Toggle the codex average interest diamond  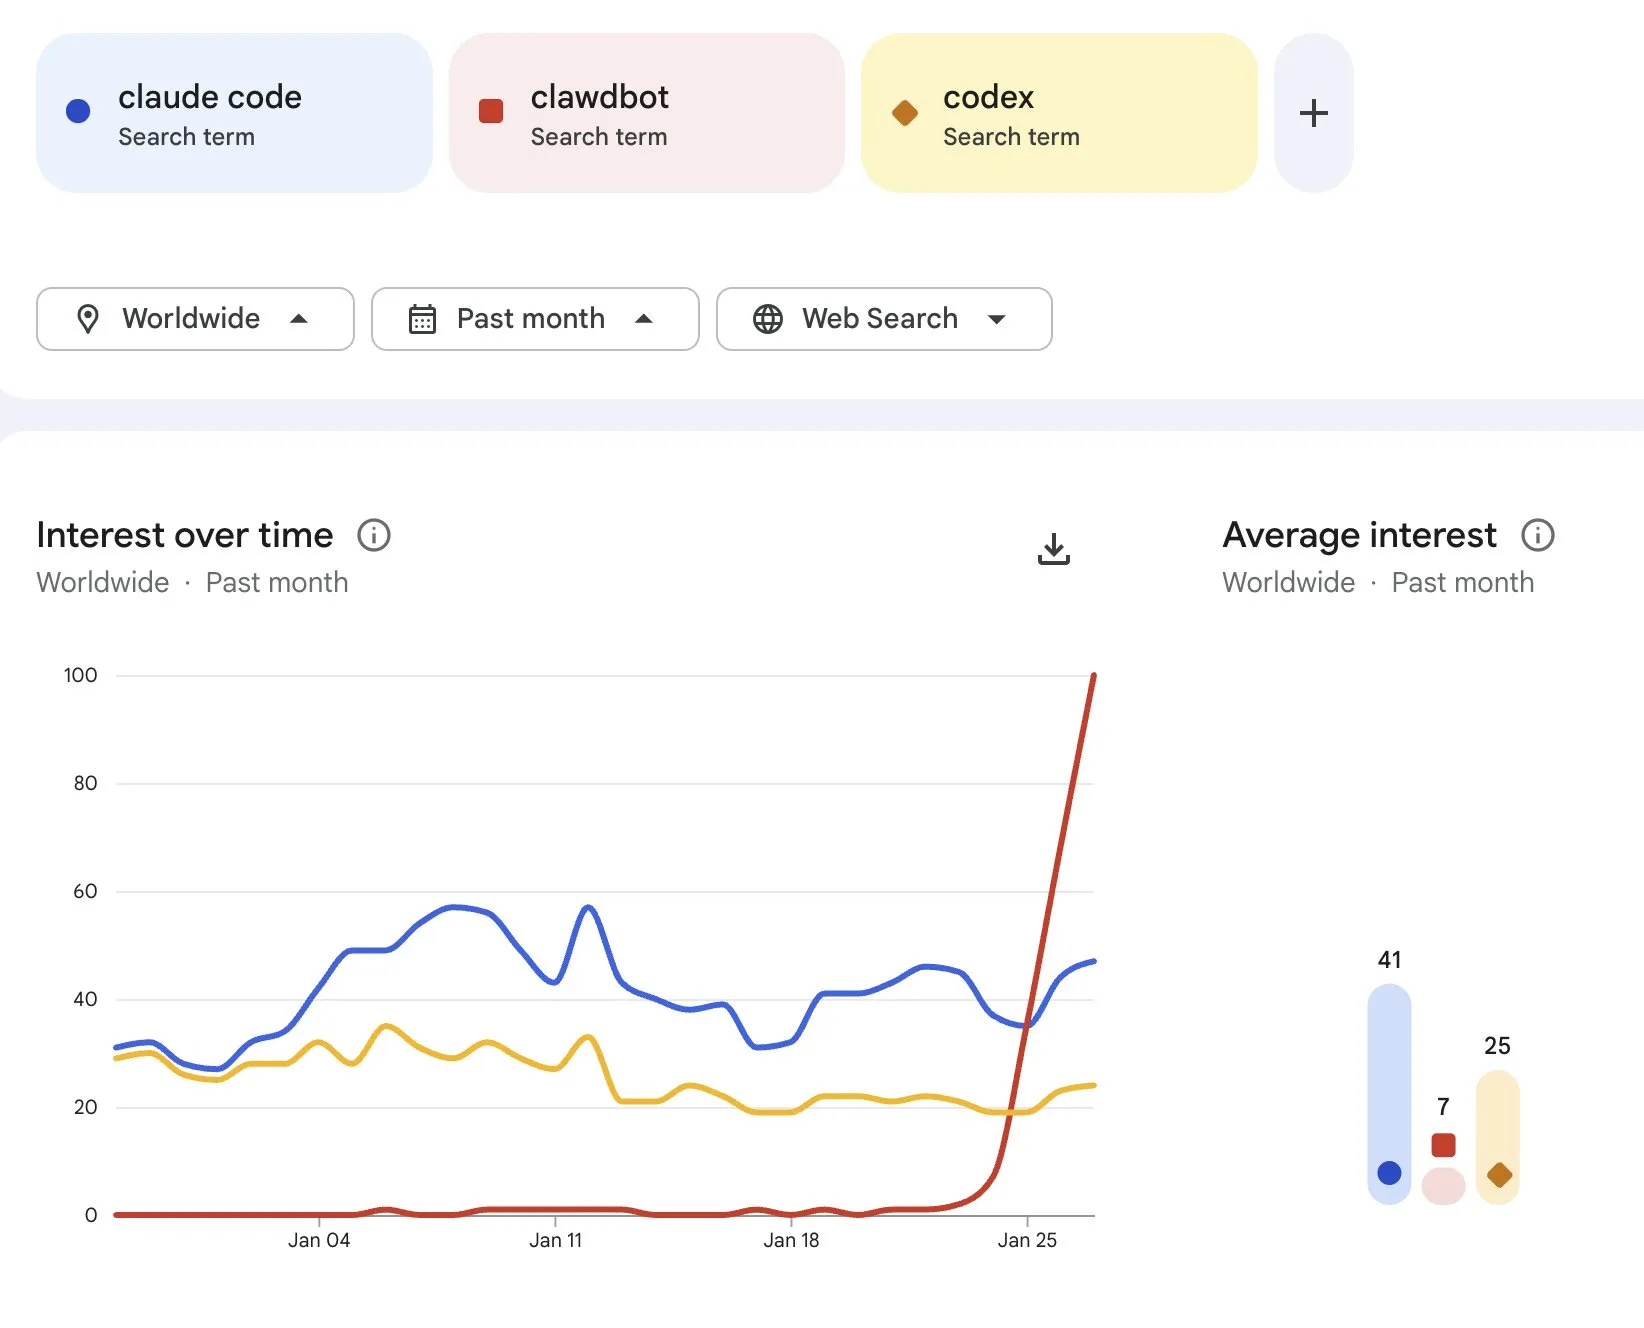tap(1499, 1175)
